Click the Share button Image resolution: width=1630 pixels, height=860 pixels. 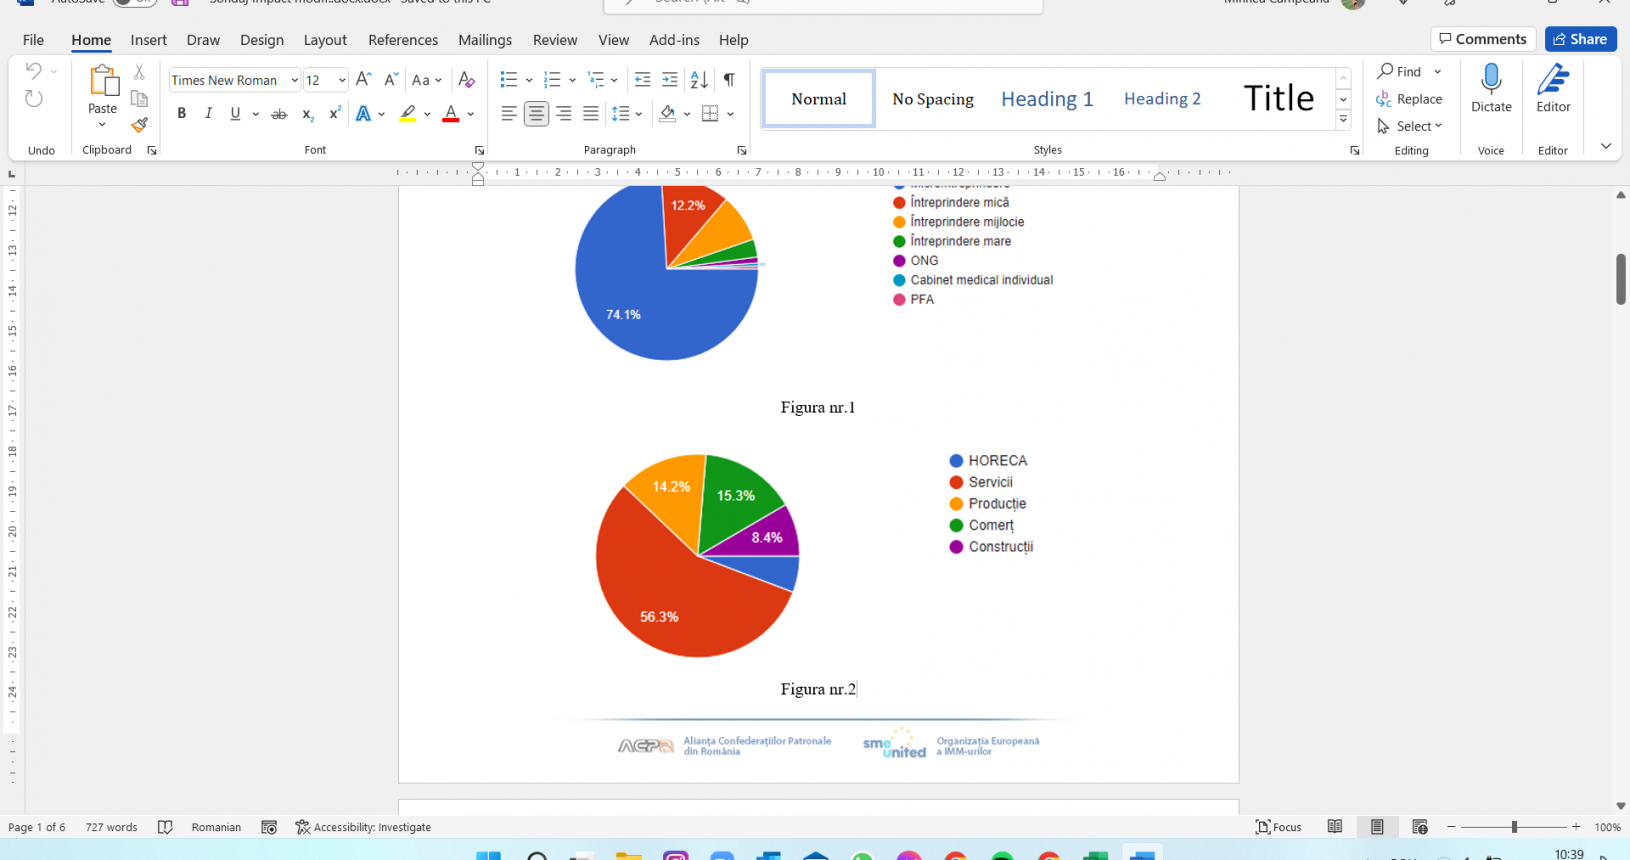tap(1580, 39)
